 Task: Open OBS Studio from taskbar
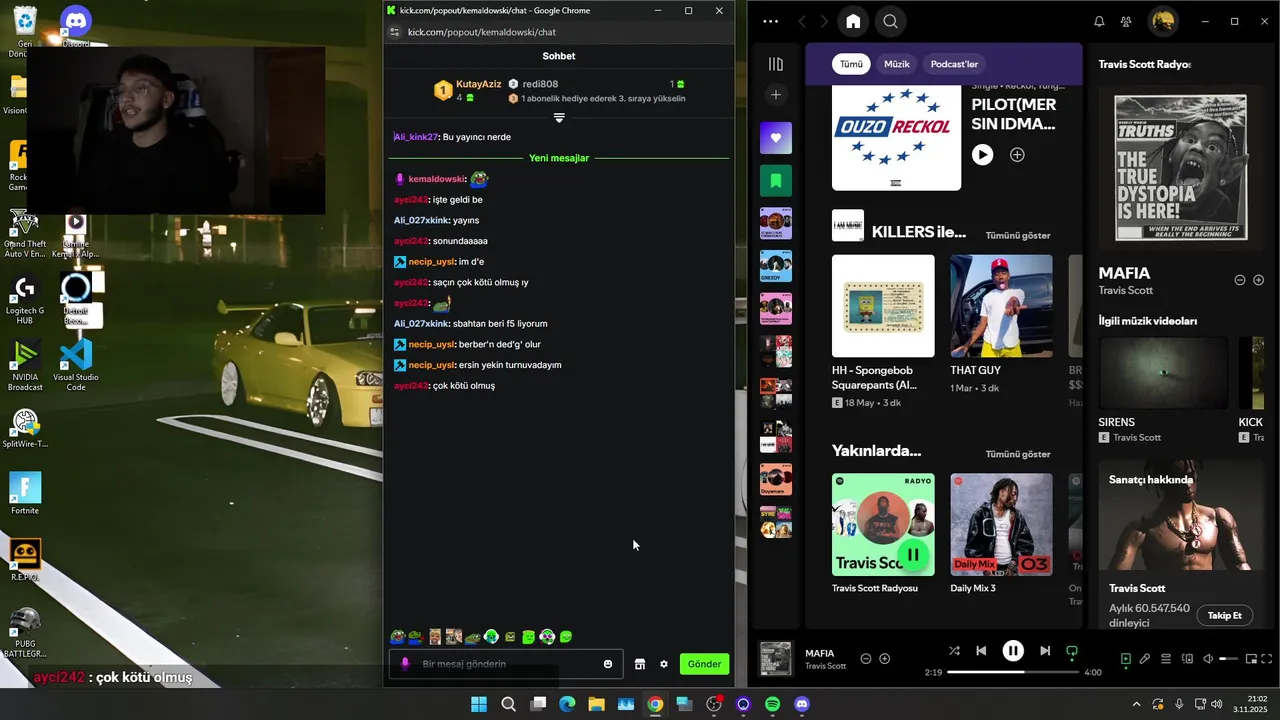(x=713, y=704)
